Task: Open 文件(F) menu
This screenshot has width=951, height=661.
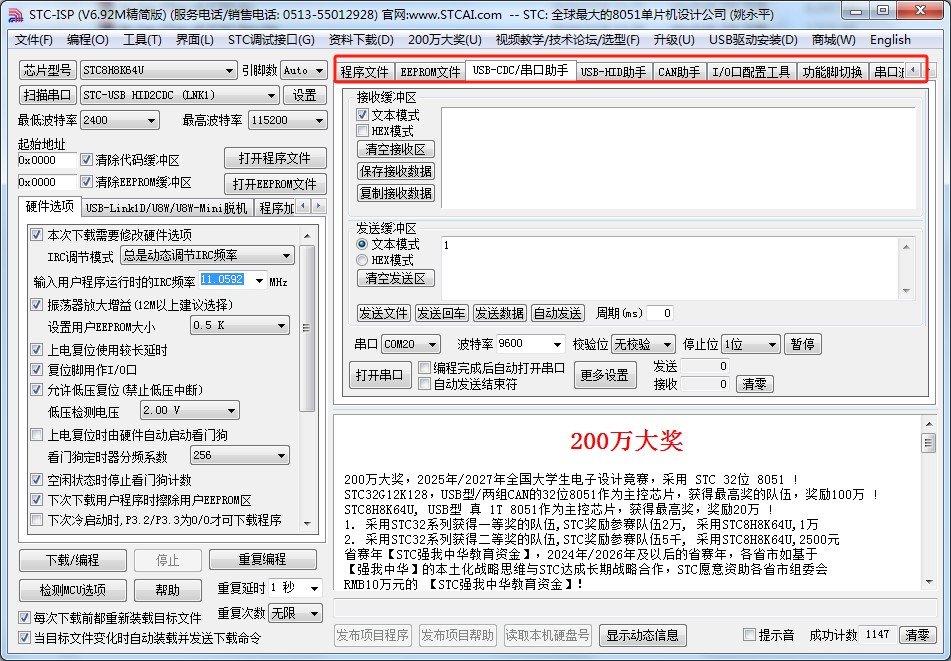Action: (x=33, y=40)
